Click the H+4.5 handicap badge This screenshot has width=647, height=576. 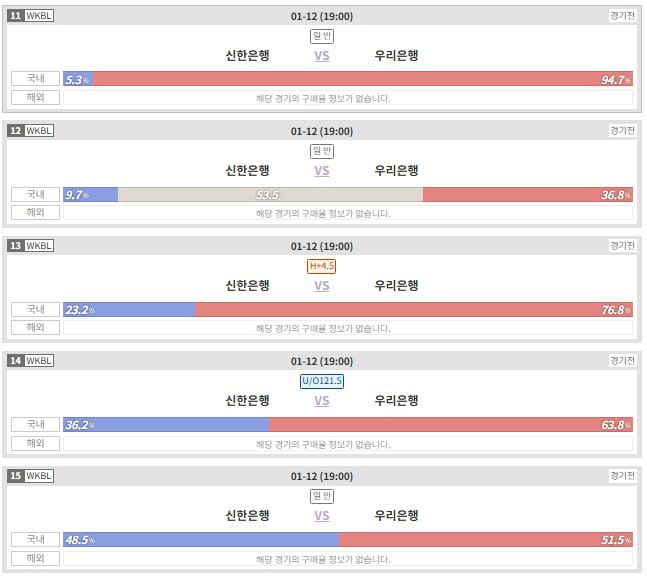(322, 266)
